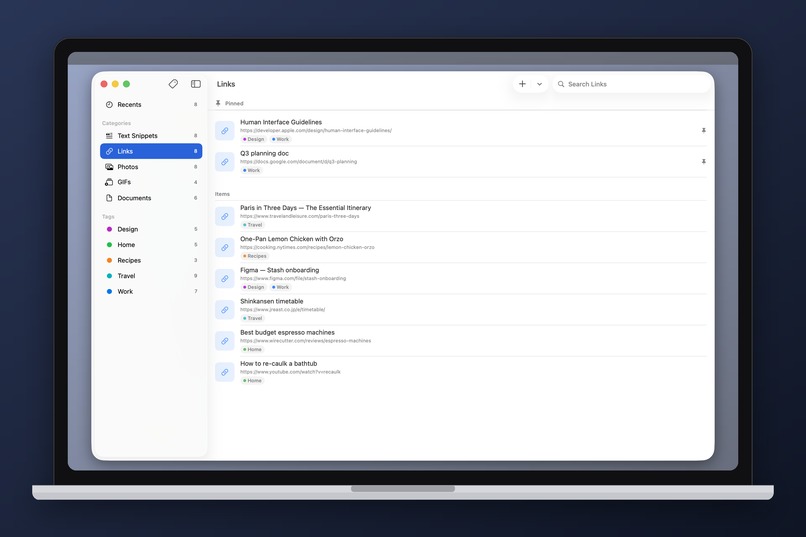Click Work tag on Q3 planning doc
806x537 pixels.
pos(251,170)
